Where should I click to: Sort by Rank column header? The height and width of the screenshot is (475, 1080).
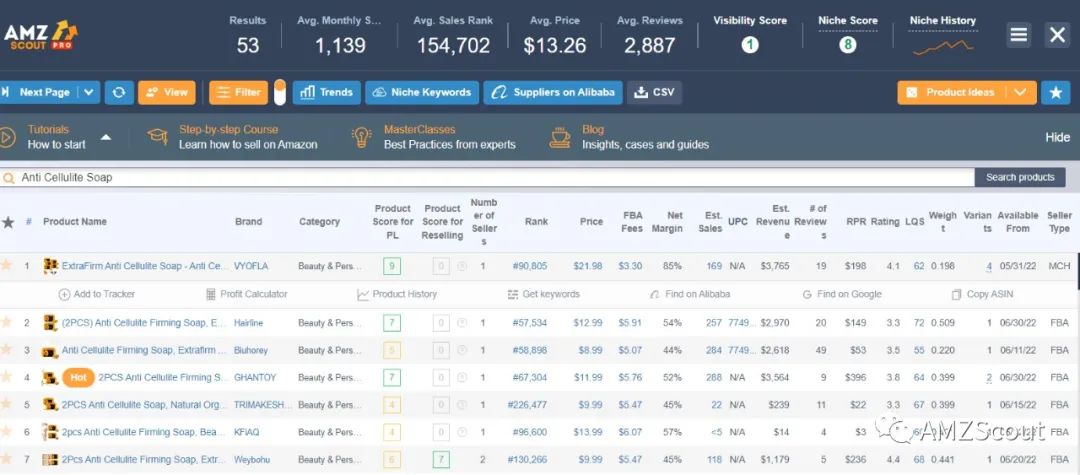(537, 222)
